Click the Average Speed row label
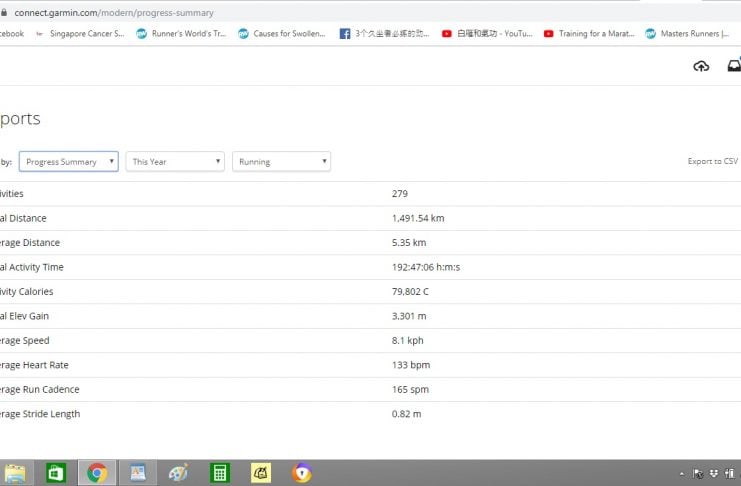Viewport: 741px width, 486px height. click(25, 340)
